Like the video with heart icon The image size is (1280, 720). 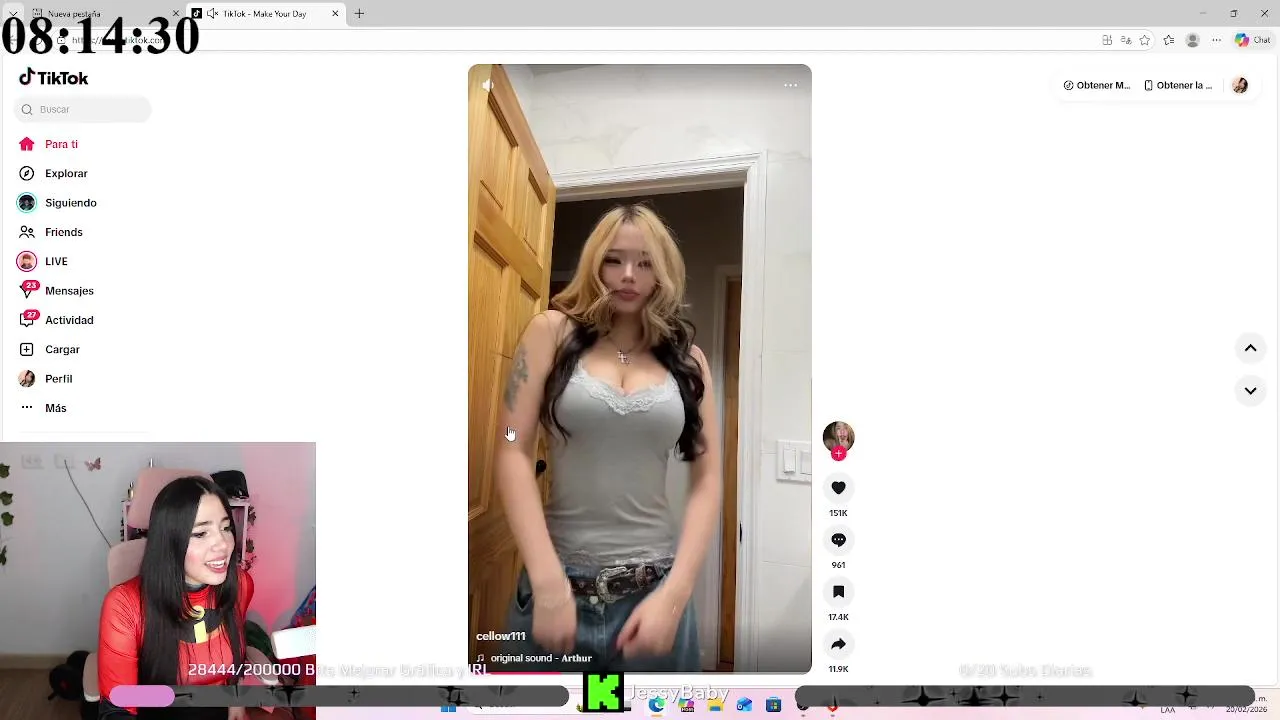[x=838, y=487]
